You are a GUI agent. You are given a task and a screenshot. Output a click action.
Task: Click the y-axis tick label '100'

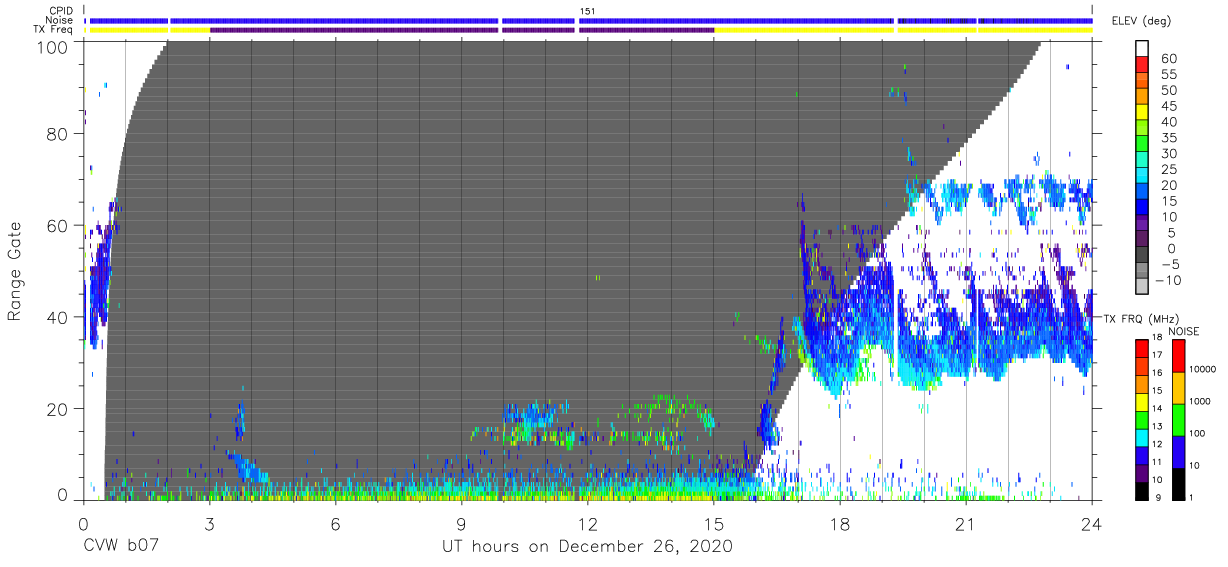54,46
